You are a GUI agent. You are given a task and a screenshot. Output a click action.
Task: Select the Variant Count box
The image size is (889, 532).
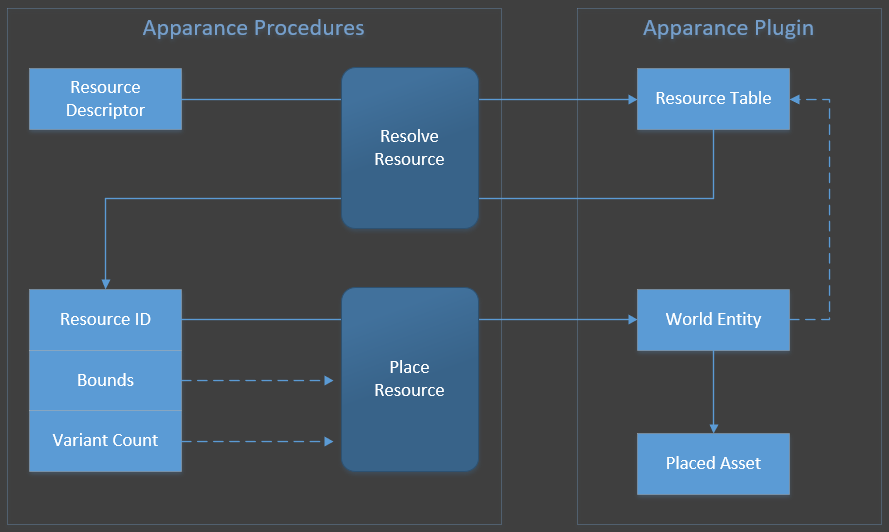[x=105, y=441]
